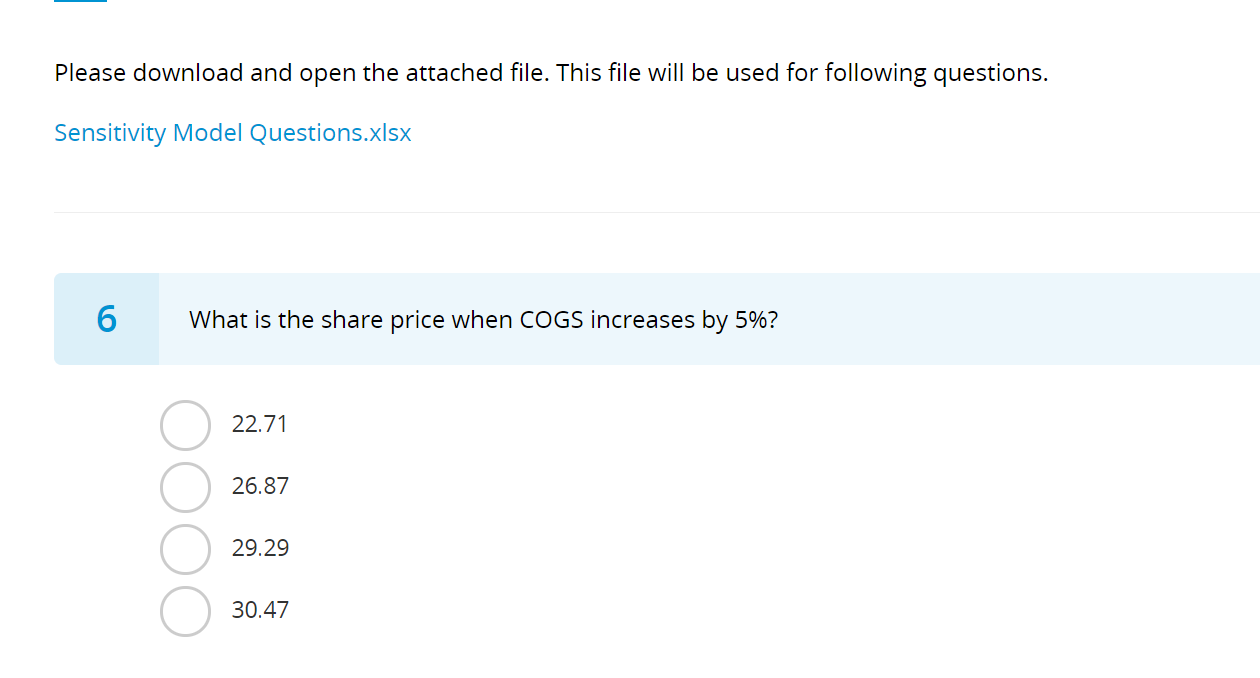Image resolution: width=1260 pixels, height=678 pixels.
Task: Click the blue active tab indicator at top
Action: click(80, 4)
